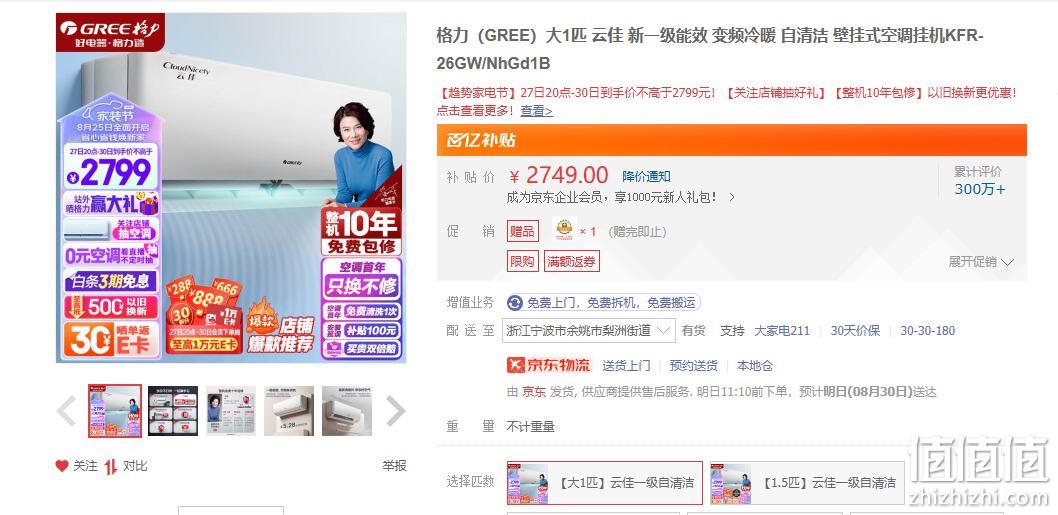Click the 增值业务 blue circular service icon
This screenshot has height=515, width=1058.
click(515, 303)
